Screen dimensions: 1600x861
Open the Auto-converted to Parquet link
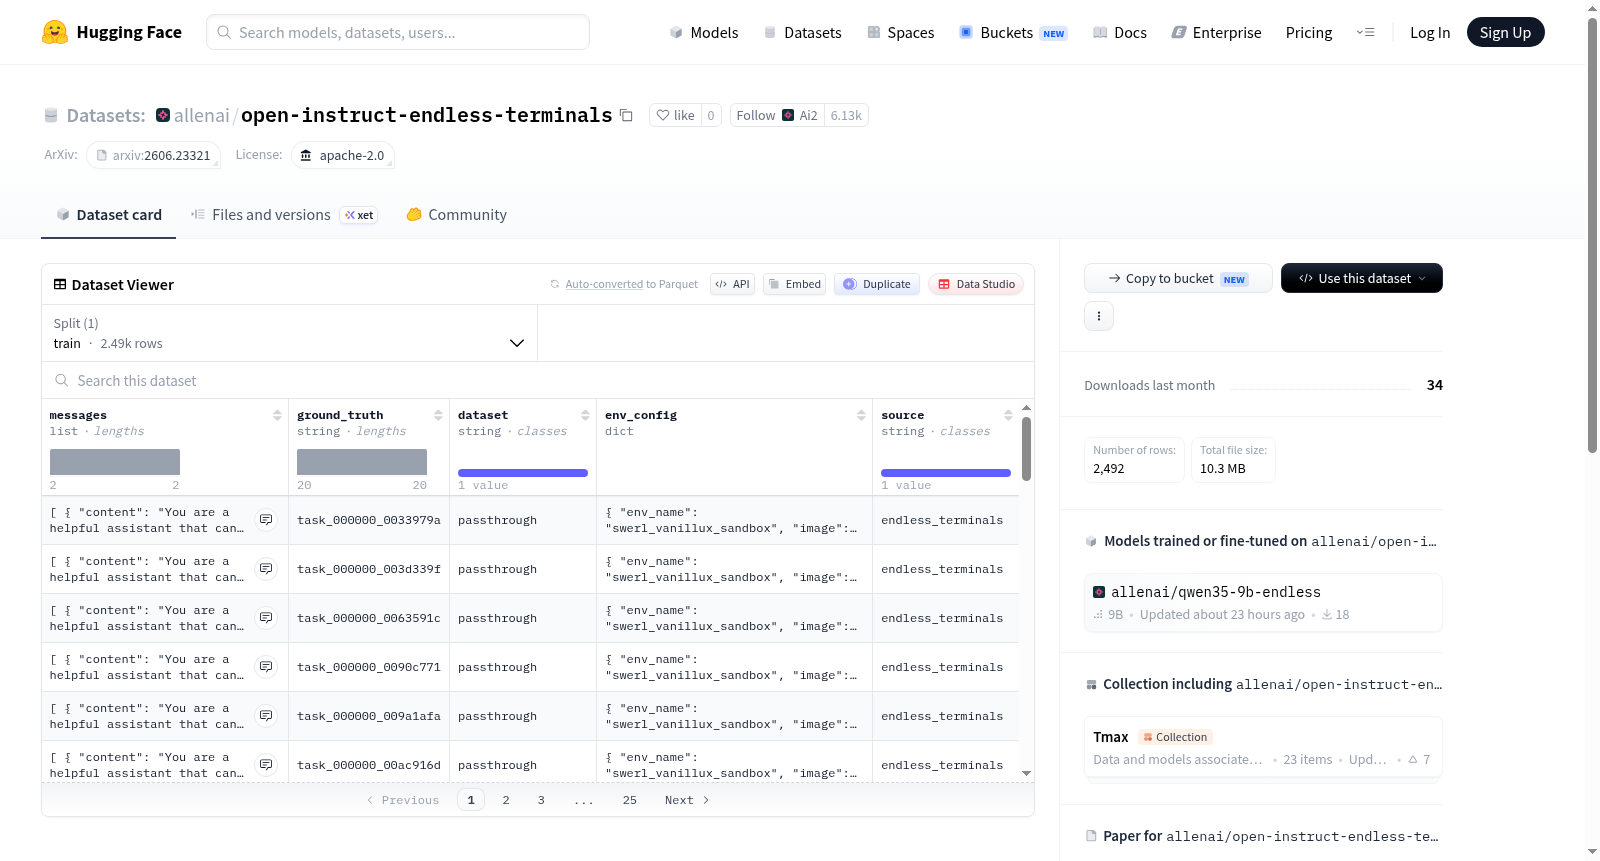tap(632, 284)
